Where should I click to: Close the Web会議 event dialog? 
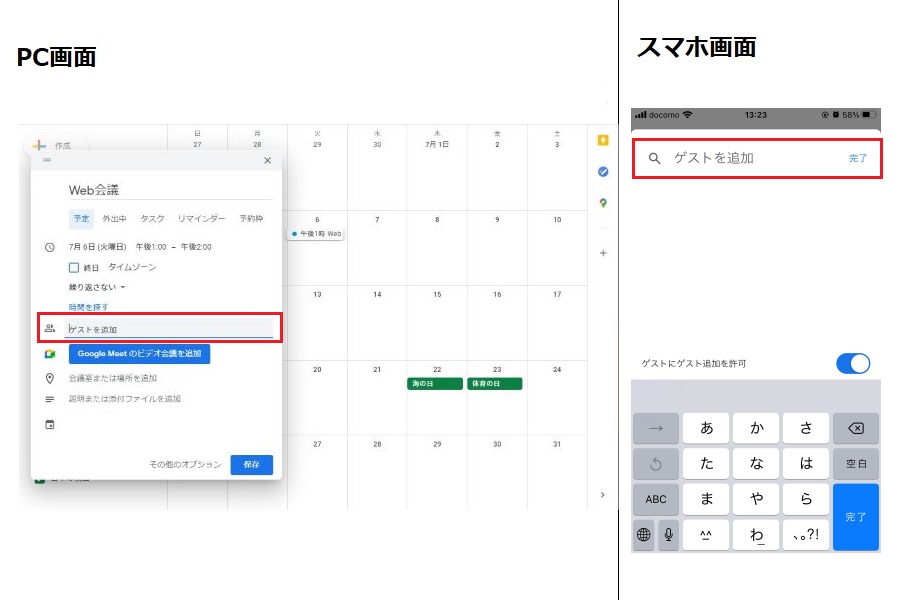click(267, 160)
